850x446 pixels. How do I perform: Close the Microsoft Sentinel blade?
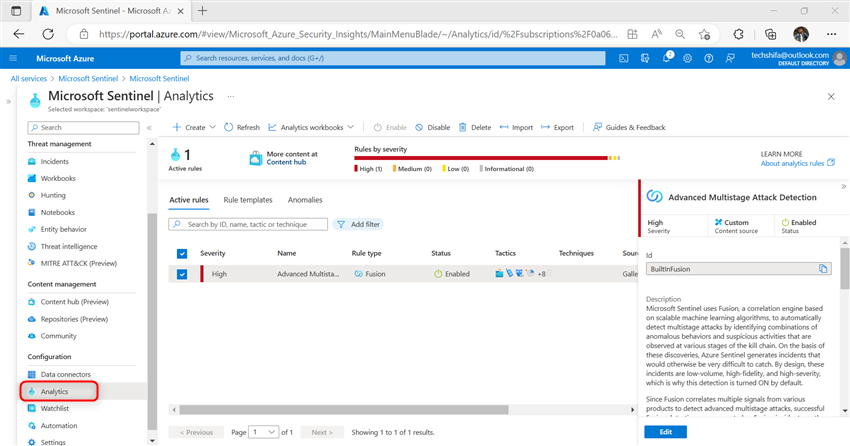coord(831,96)
